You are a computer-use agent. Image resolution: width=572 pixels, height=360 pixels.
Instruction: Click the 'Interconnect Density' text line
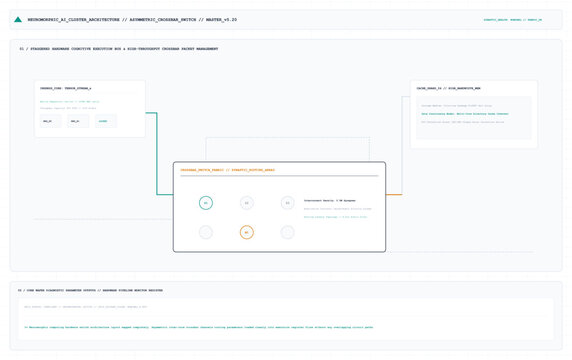[x=330, y=201]
